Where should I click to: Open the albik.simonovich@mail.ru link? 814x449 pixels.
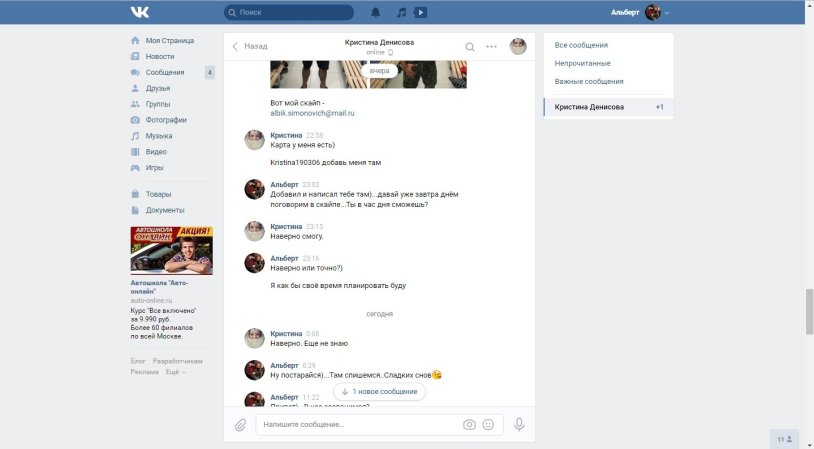coord(312,113)
